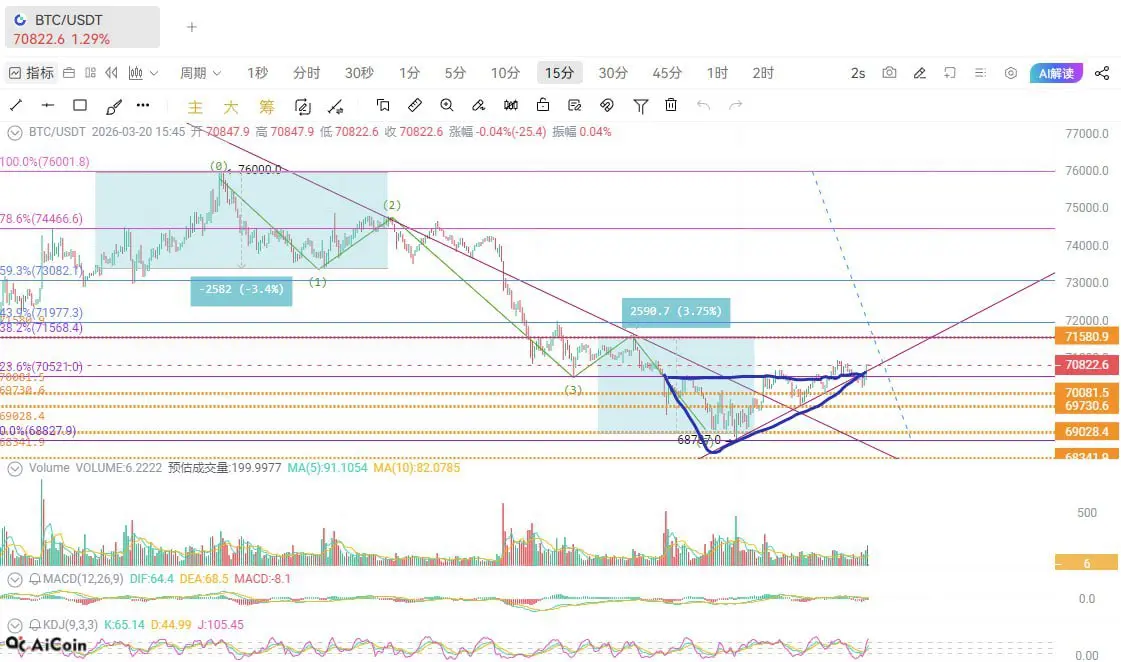Click the pencil edit icon
Image resolution: width=1121 pixels, height=662 pixels.
920,73
